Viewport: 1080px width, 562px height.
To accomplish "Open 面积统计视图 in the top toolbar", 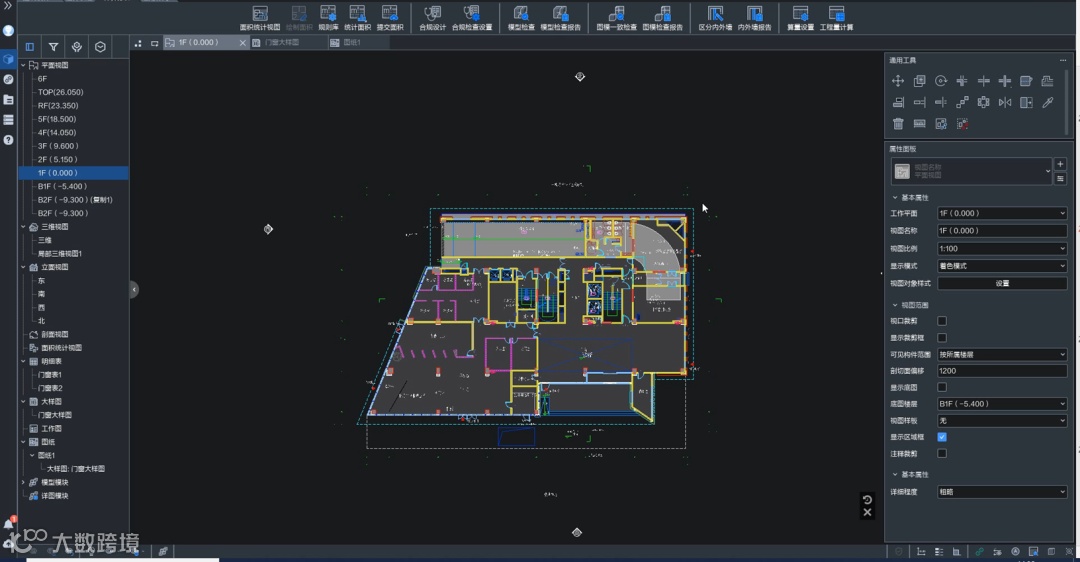I will 260,19.
